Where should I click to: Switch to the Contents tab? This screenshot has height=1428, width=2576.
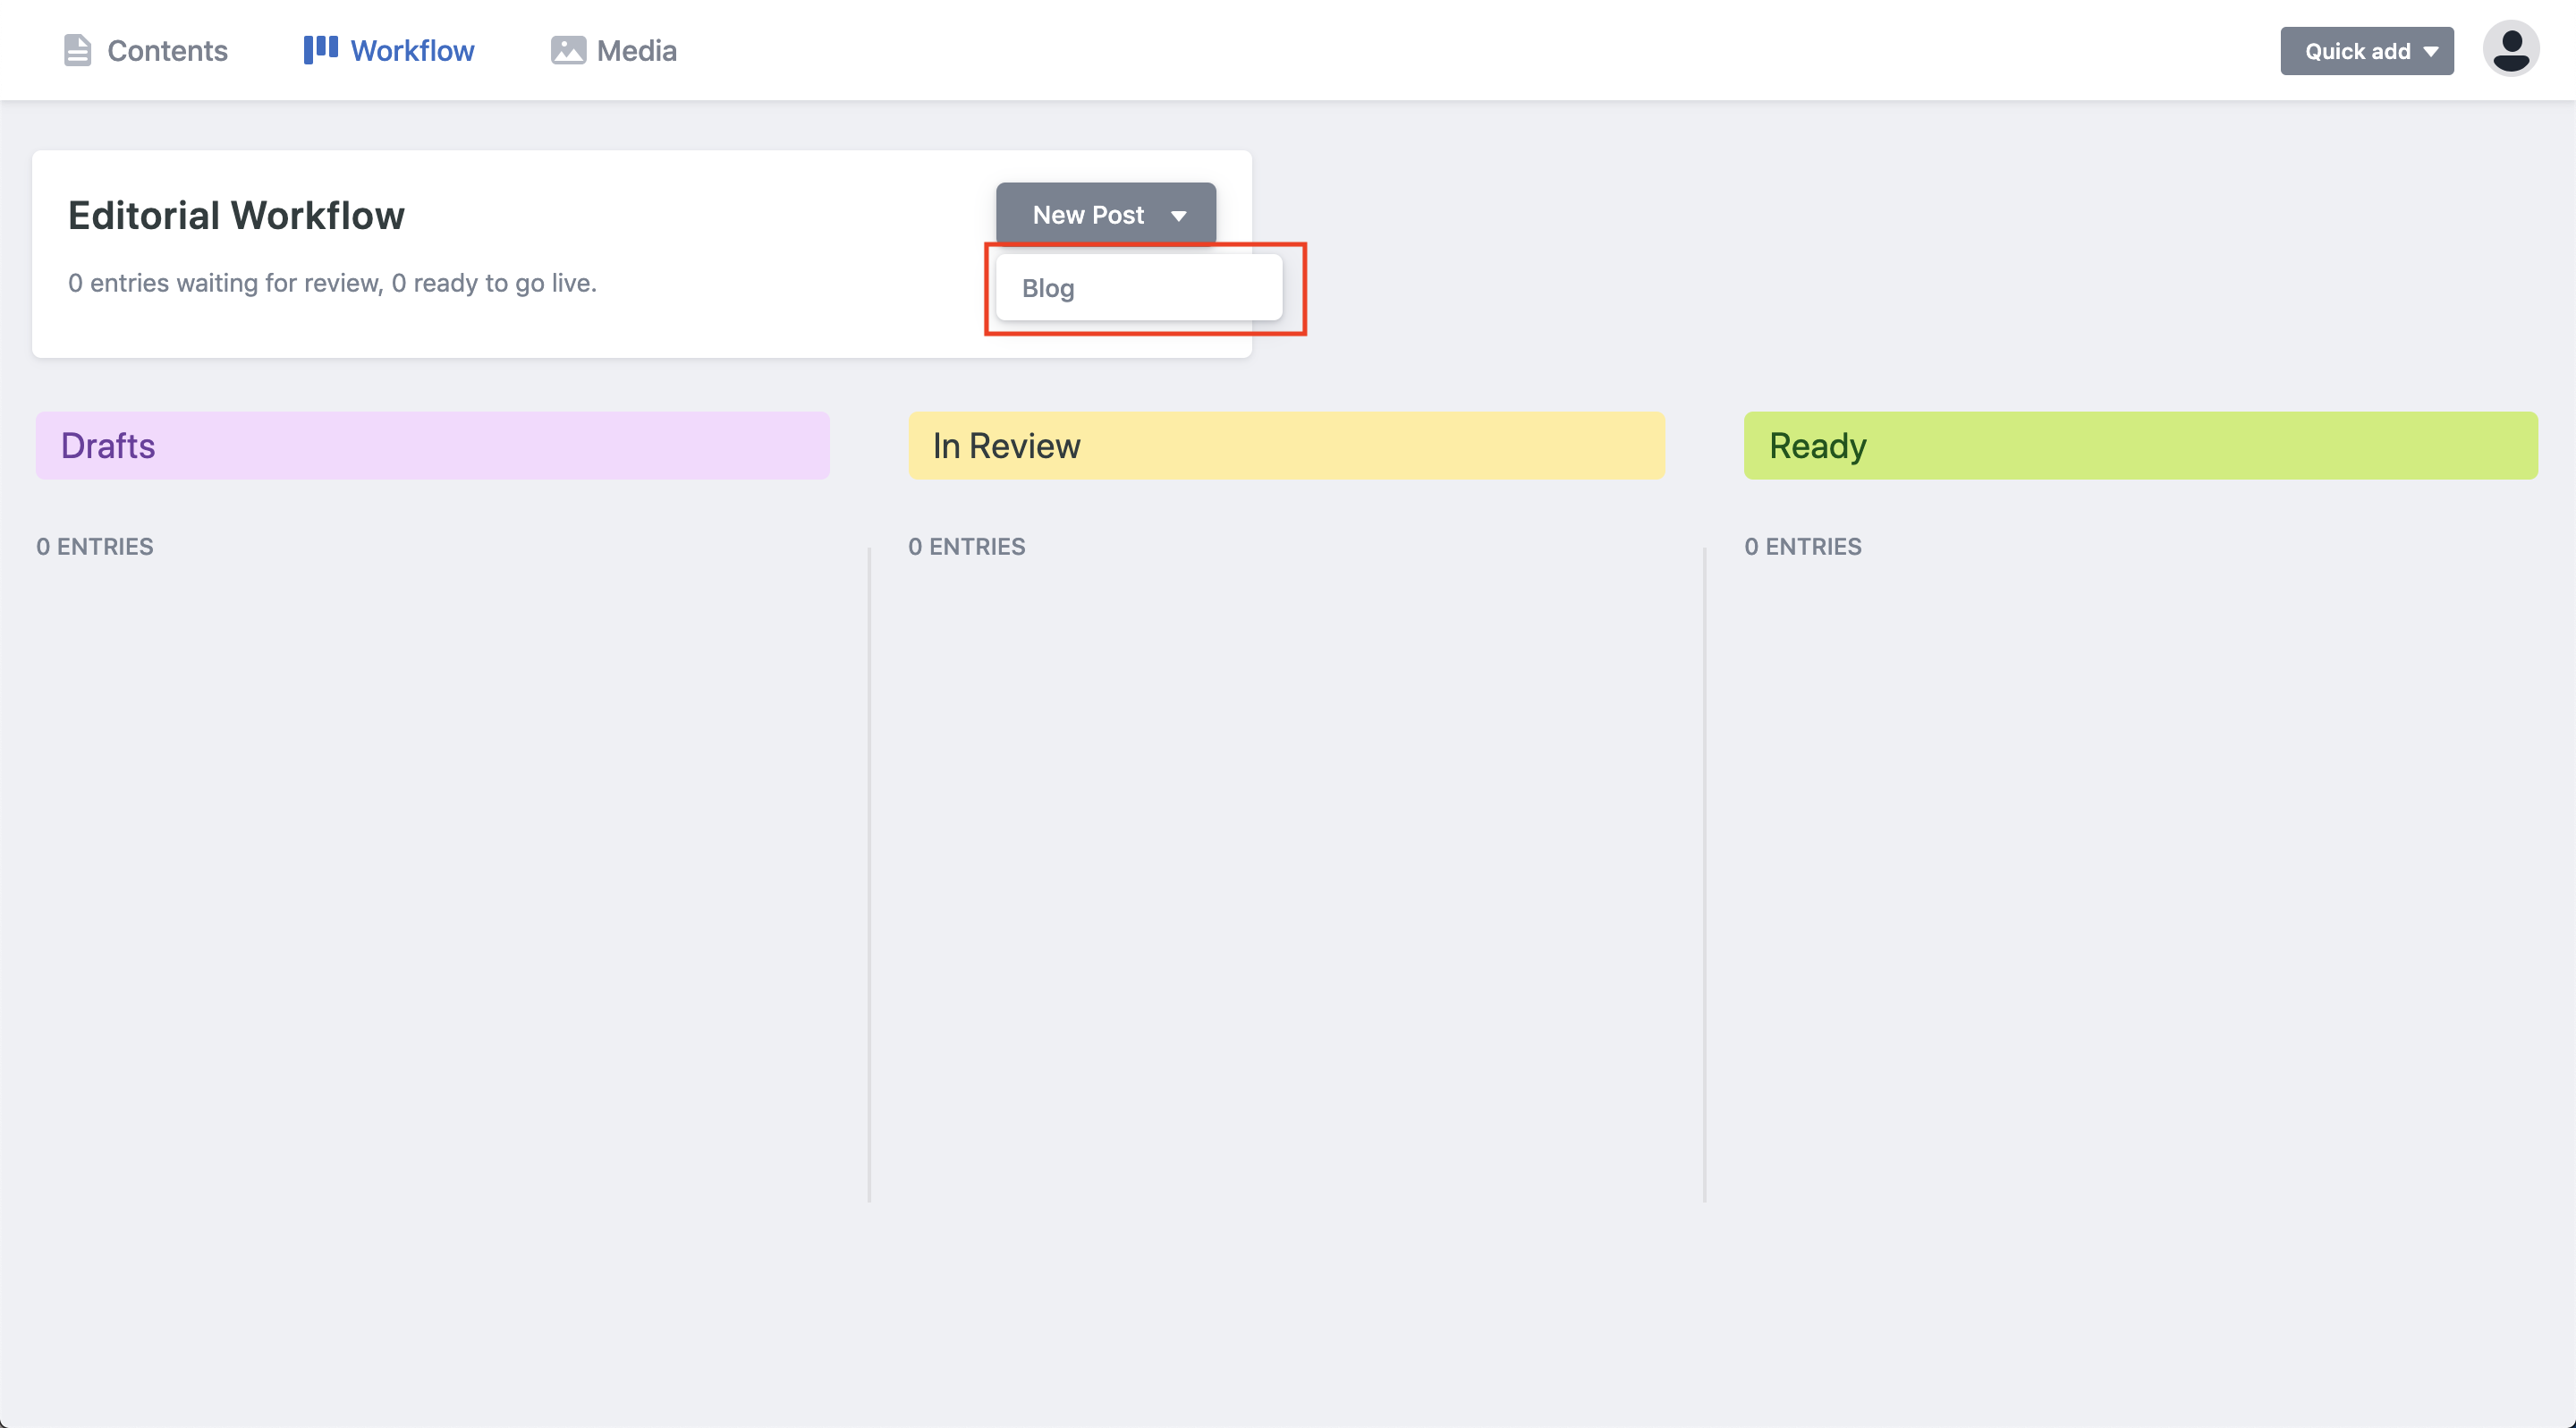[x=167, y=50]
